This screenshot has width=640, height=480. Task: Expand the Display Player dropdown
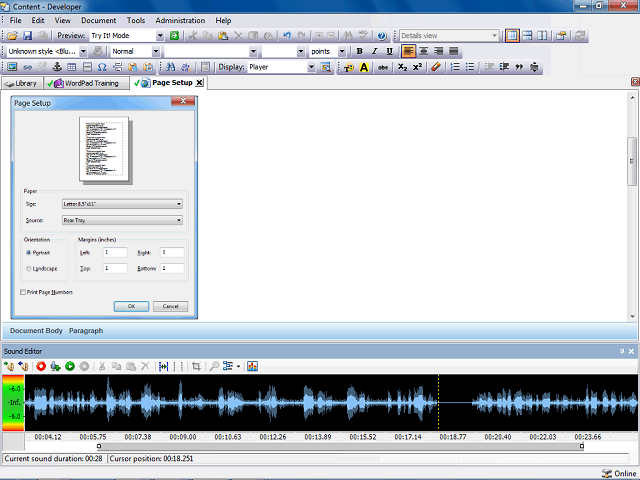click(x=311, y=67)
